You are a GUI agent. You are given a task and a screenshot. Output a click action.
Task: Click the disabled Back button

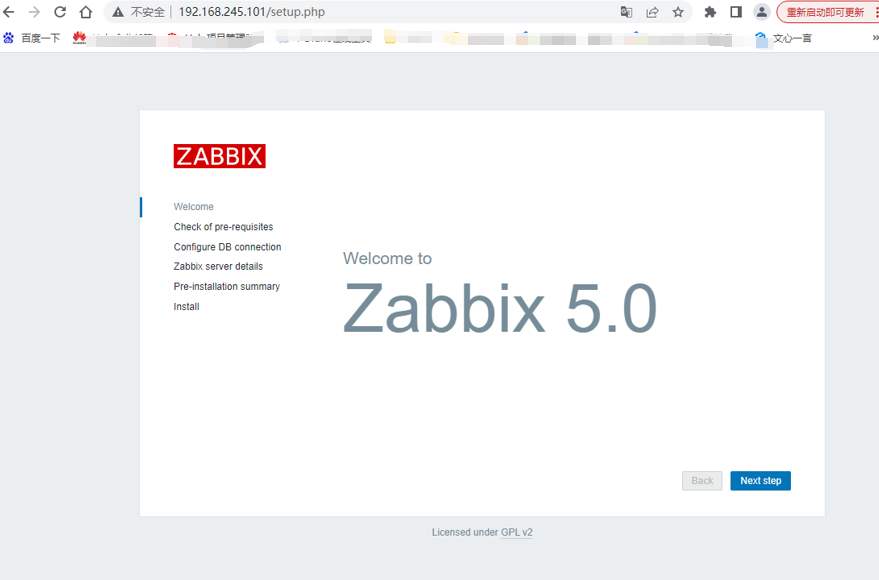[x=702, y=481]
